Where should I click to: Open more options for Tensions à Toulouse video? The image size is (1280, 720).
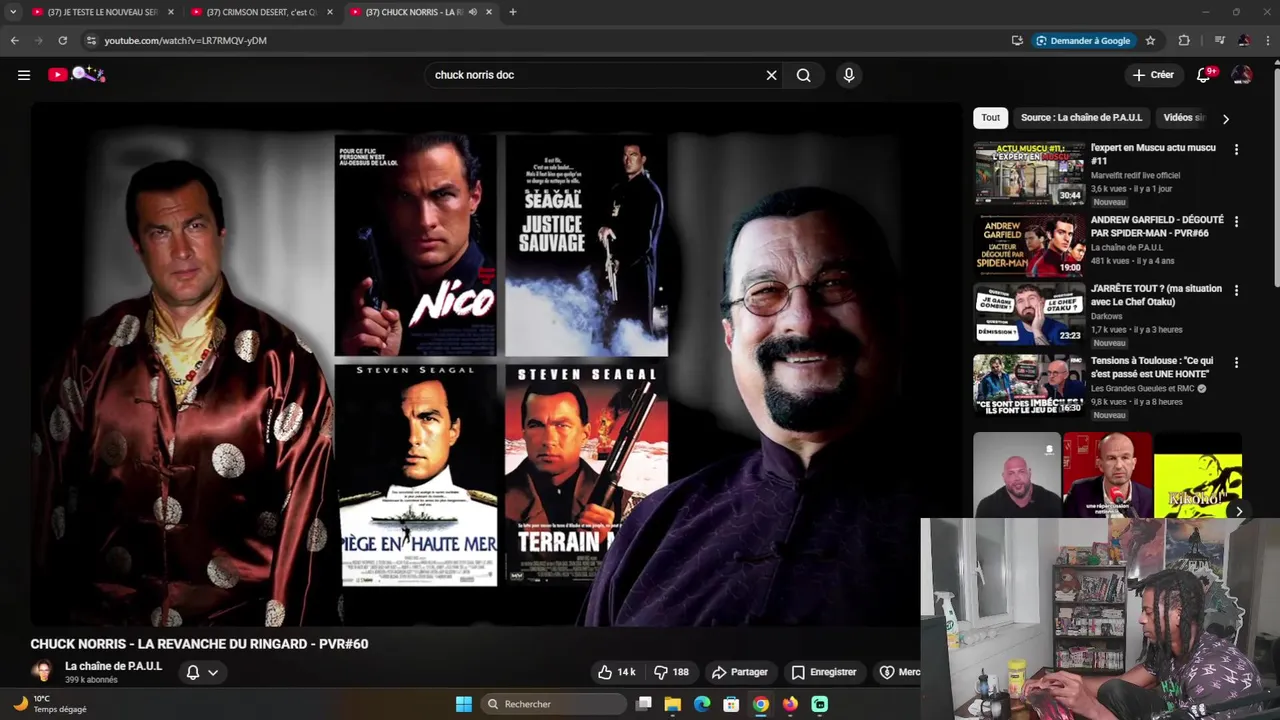1236,362
